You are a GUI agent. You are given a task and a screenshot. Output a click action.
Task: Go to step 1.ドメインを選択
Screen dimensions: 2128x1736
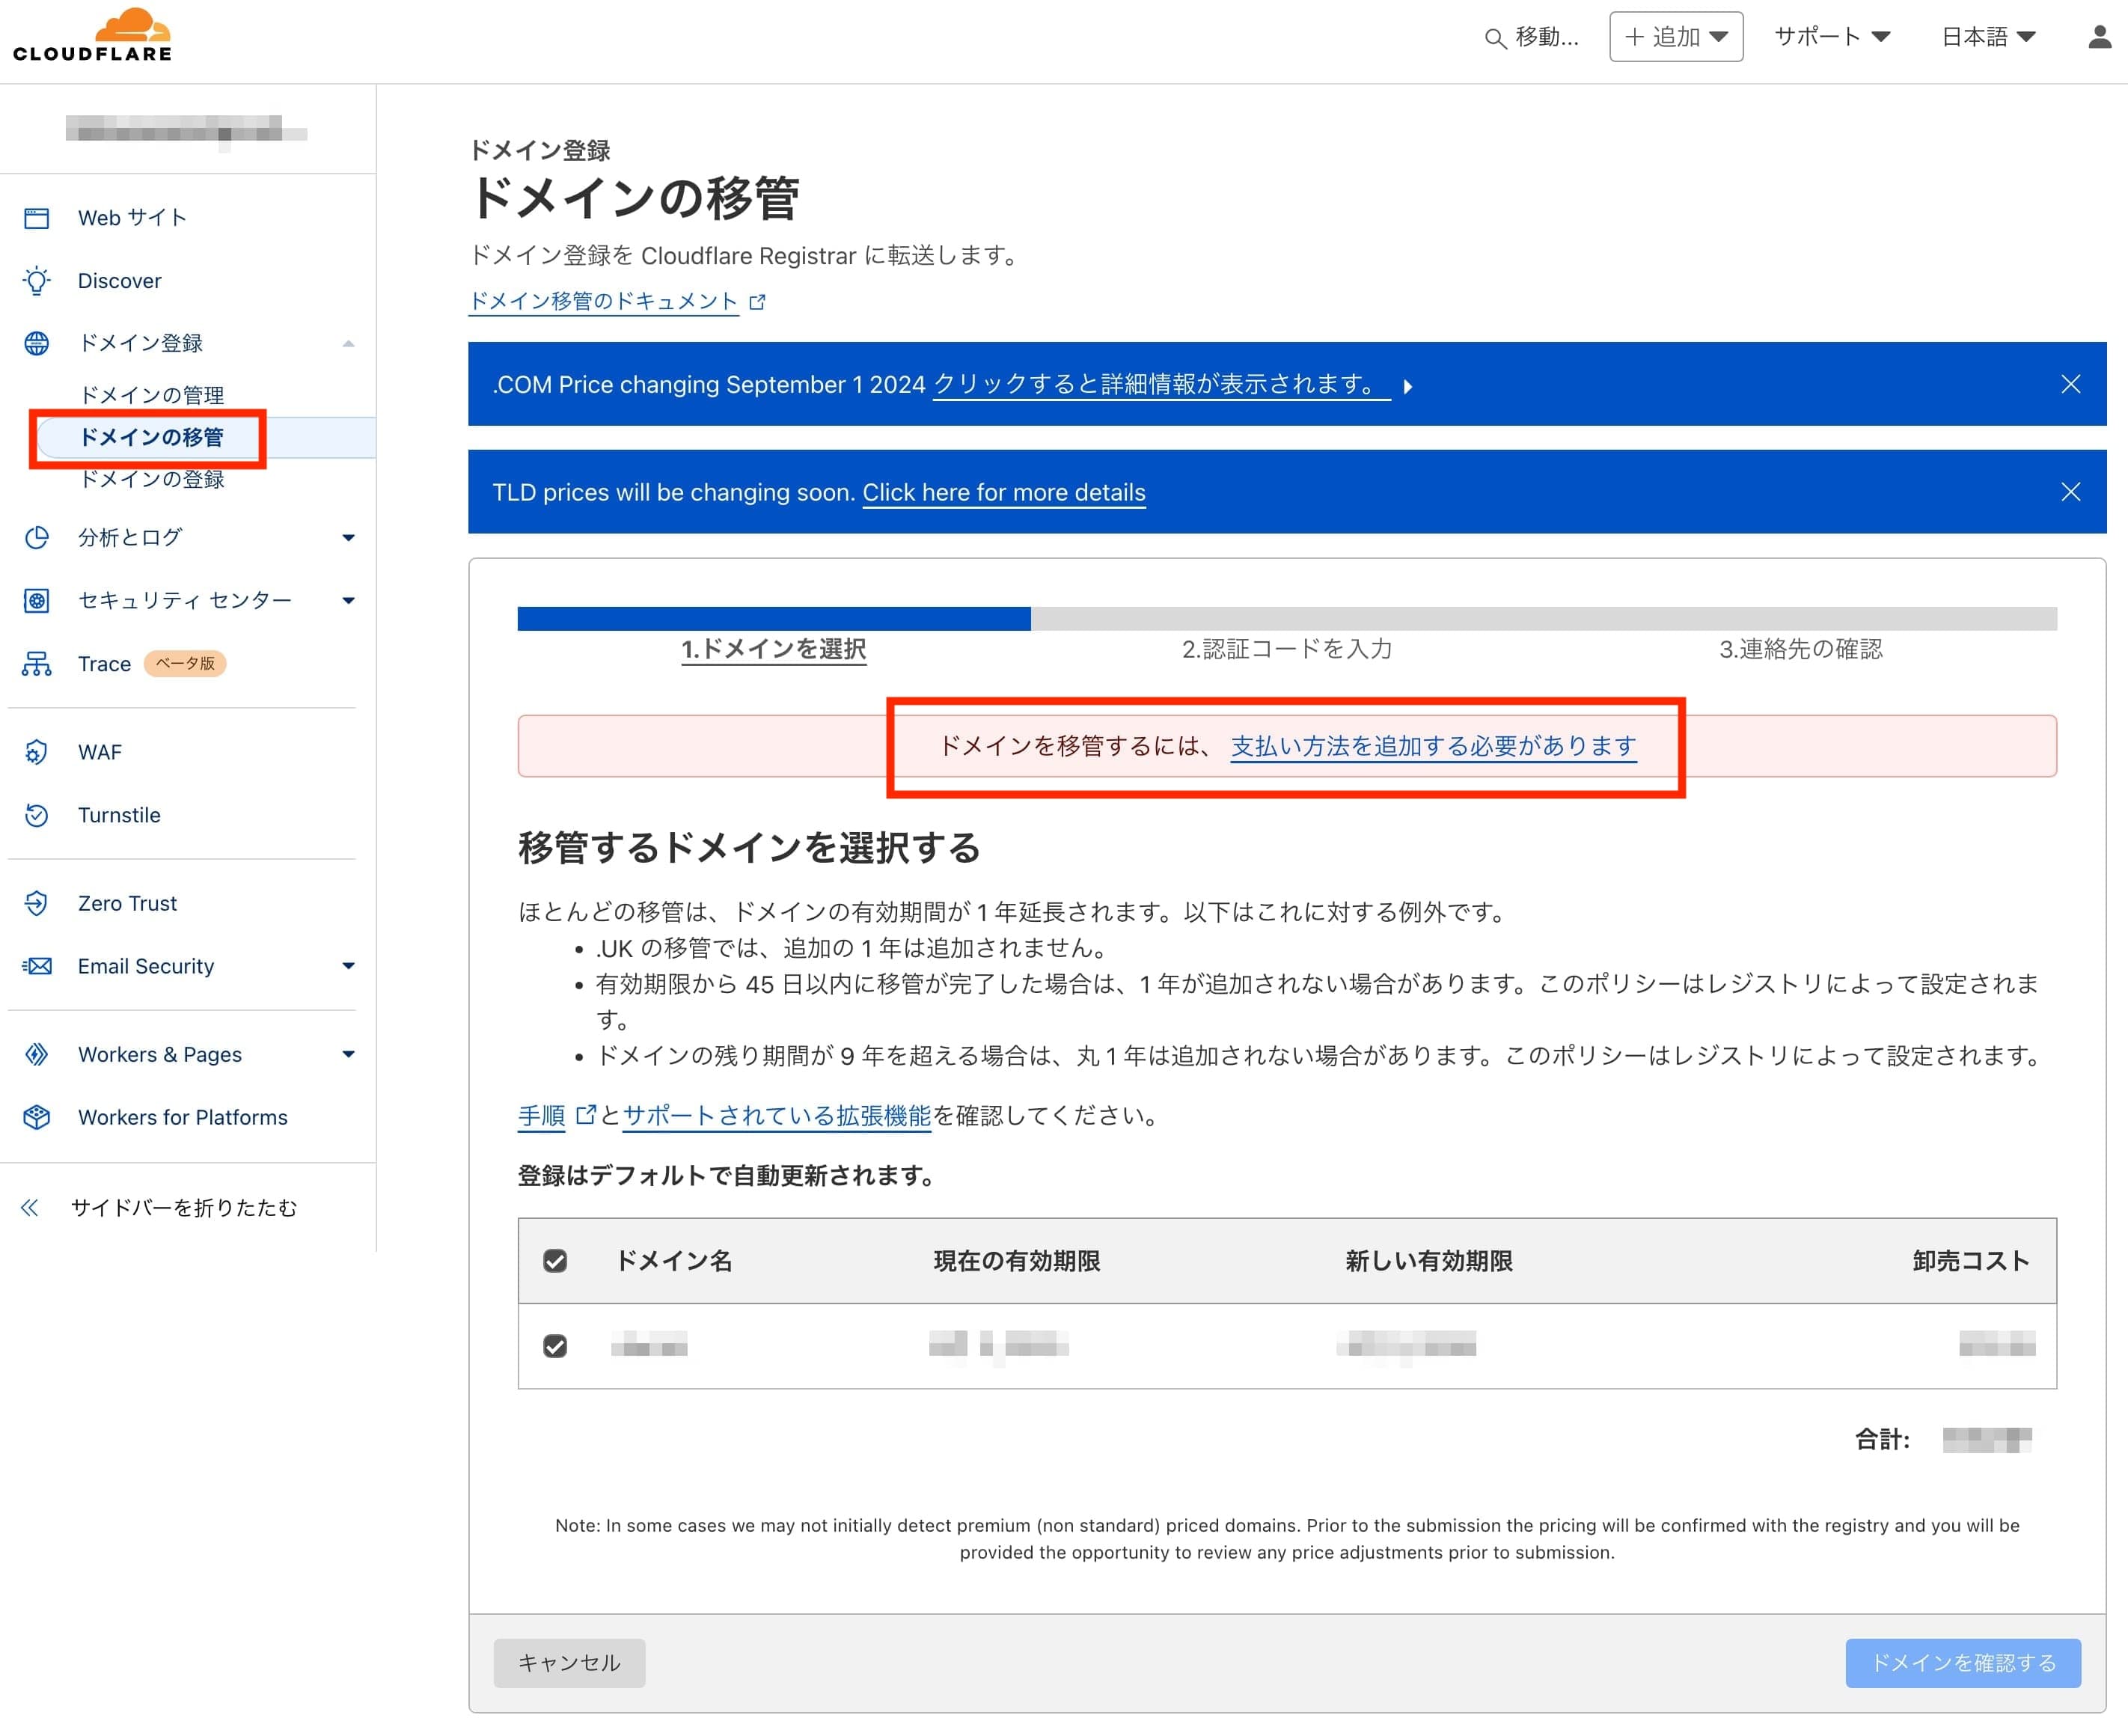[774, 649]
